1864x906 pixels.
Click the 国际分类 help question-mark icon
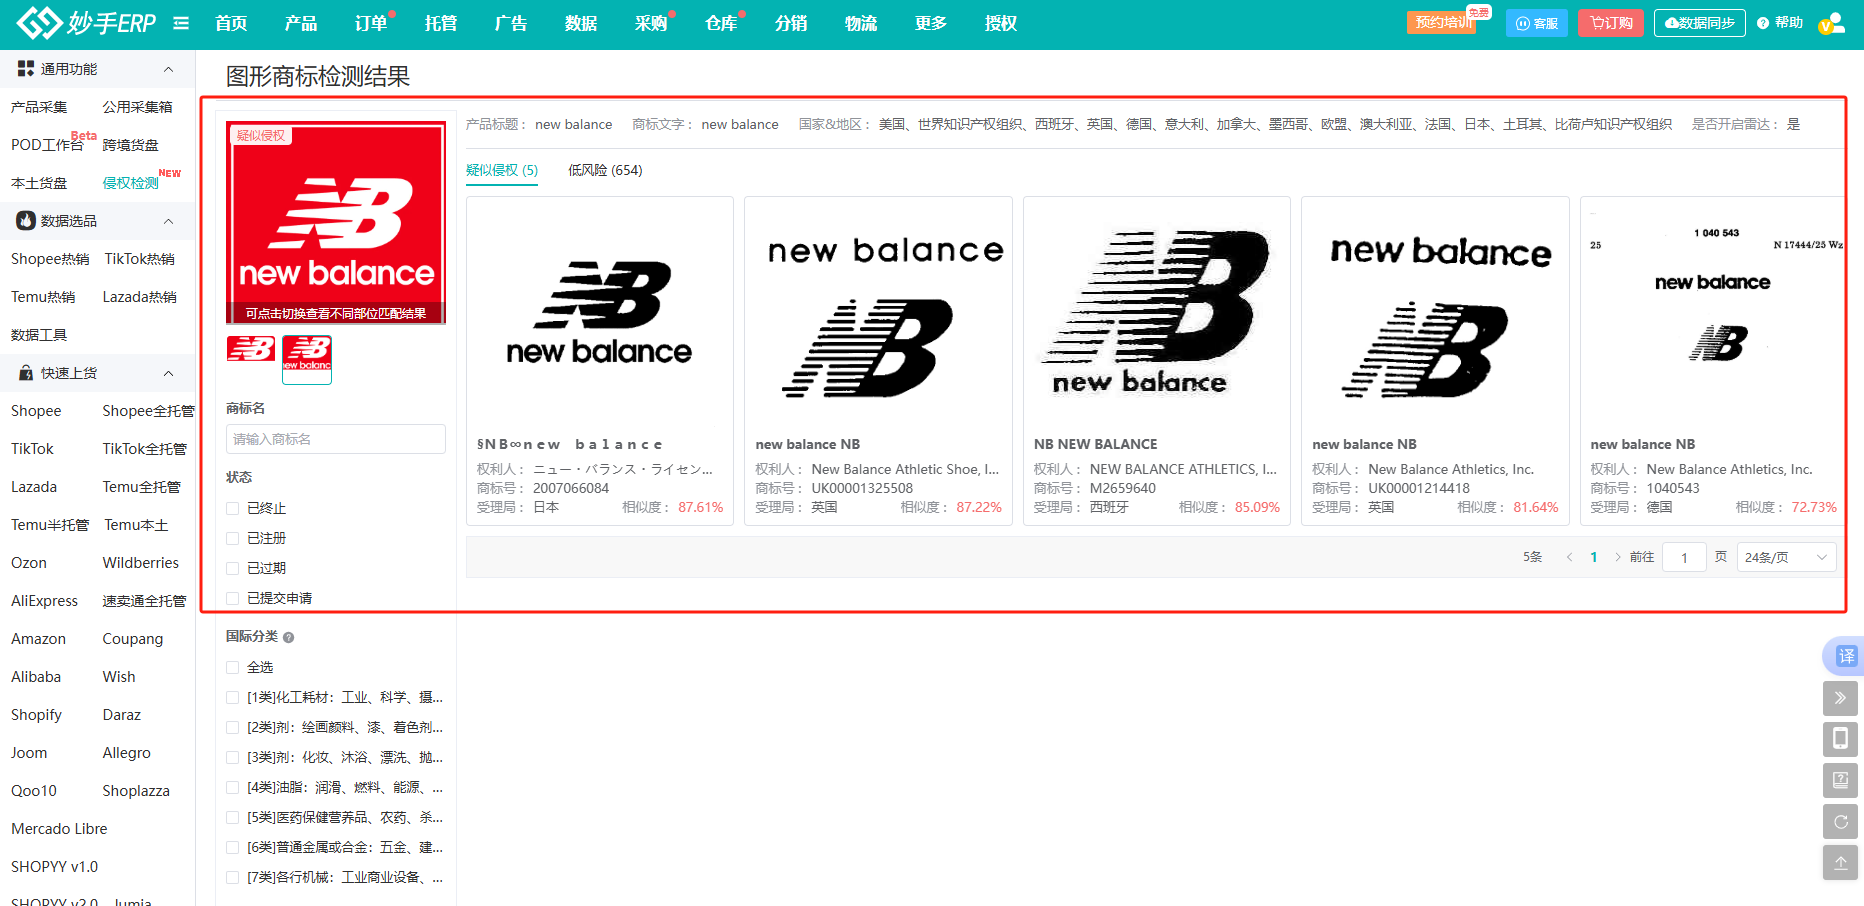(x=289, y=637)
